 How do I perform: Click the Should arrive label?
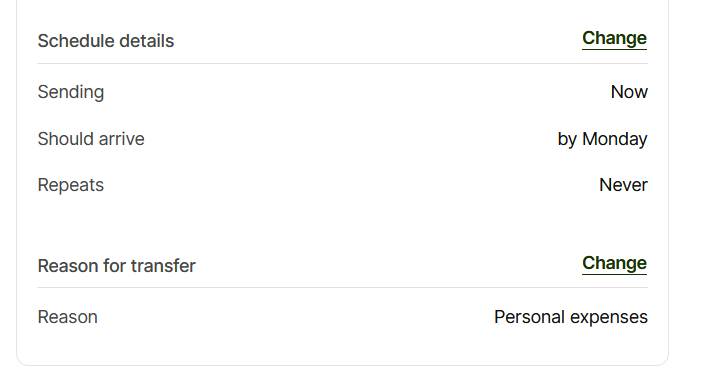(91, 139)
